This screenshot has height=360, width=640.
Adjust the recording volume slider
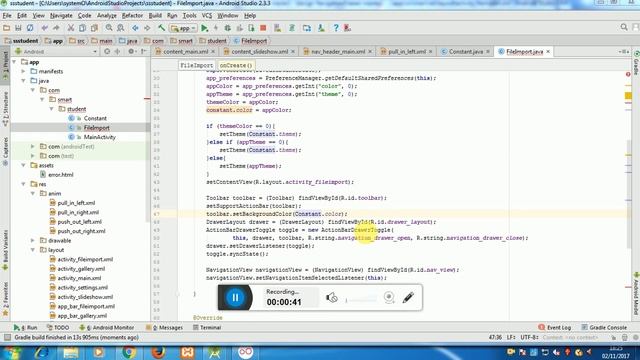[x=361, y=300]
